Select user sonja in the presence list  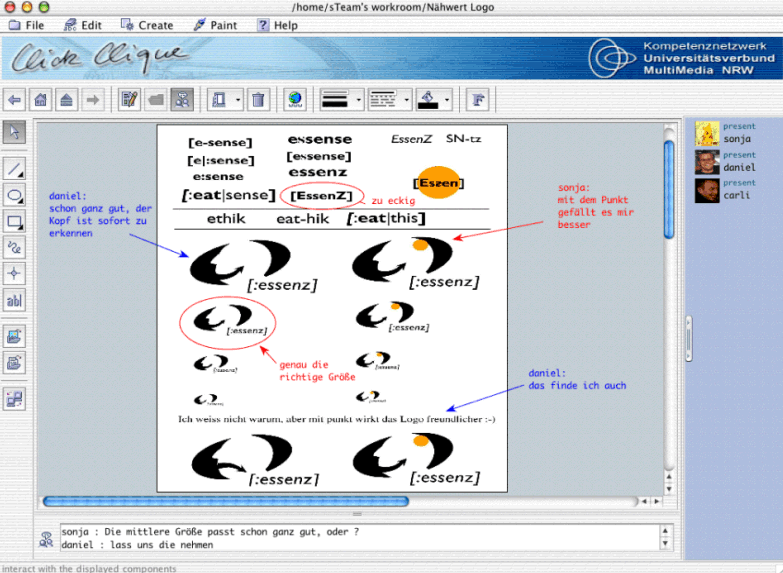click(x=737, y=138)
